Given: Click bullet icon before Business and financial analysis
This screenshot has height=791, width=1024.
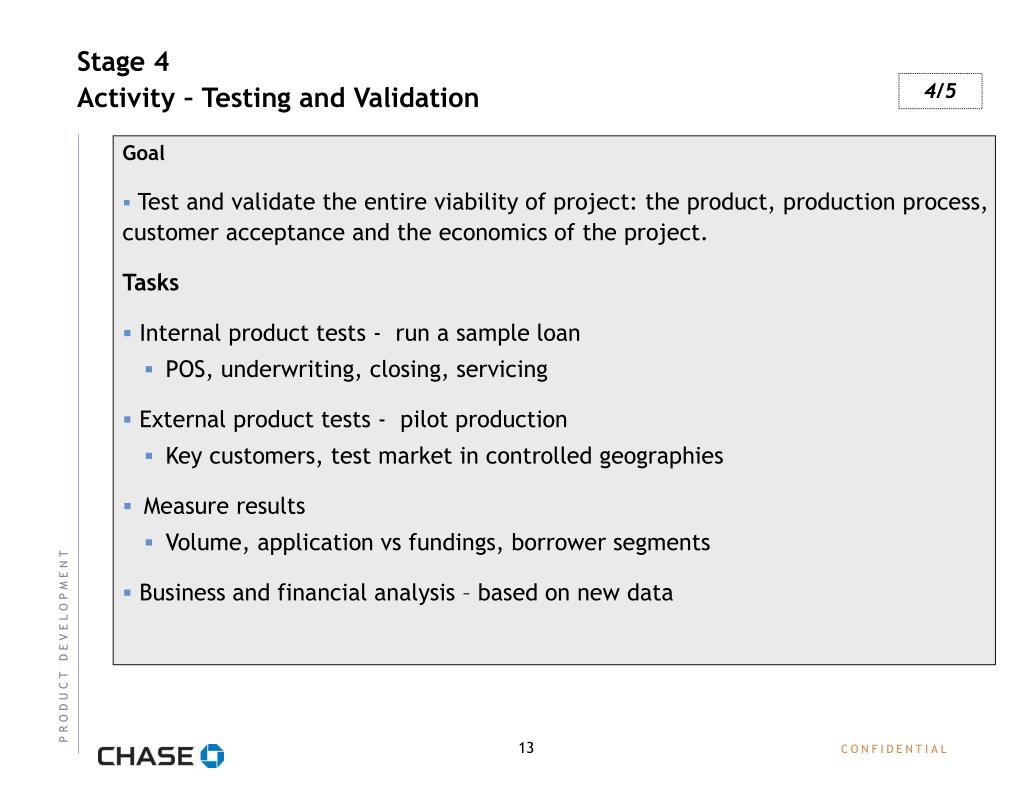Looking at the screenshot, I should click(127, 592).
